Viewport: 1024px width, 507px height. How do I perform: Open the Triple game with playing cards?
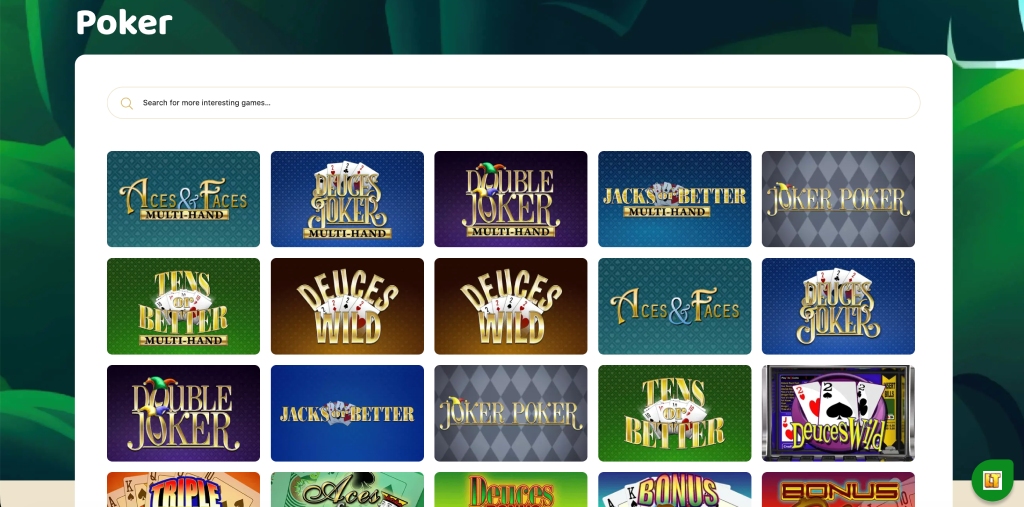(x=184, y=489)
